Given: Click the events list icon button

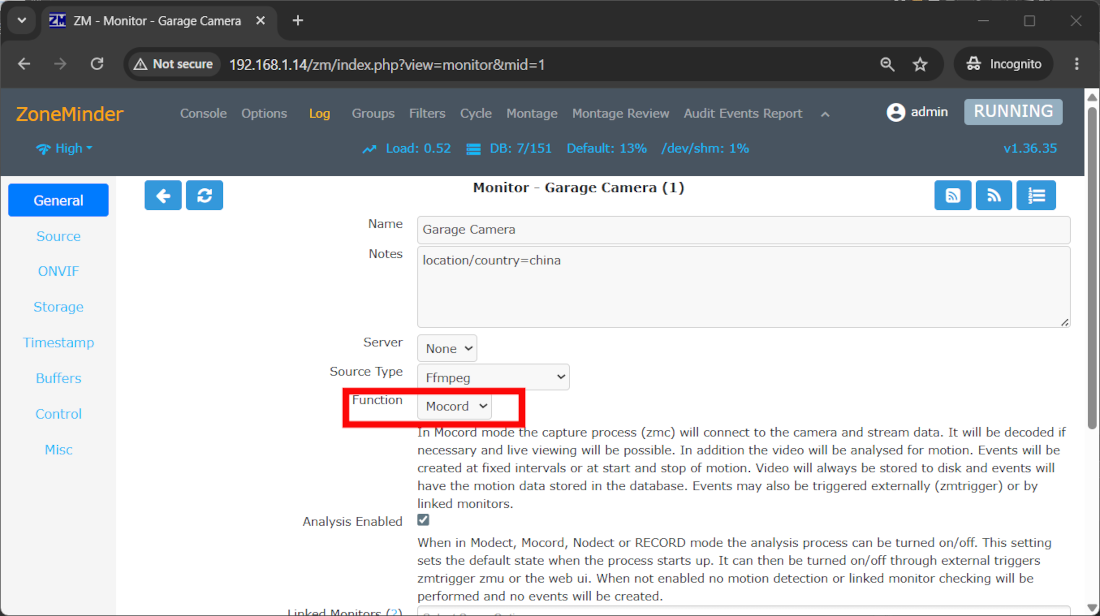Looking at the screenshot, I should pos(1036,196).
